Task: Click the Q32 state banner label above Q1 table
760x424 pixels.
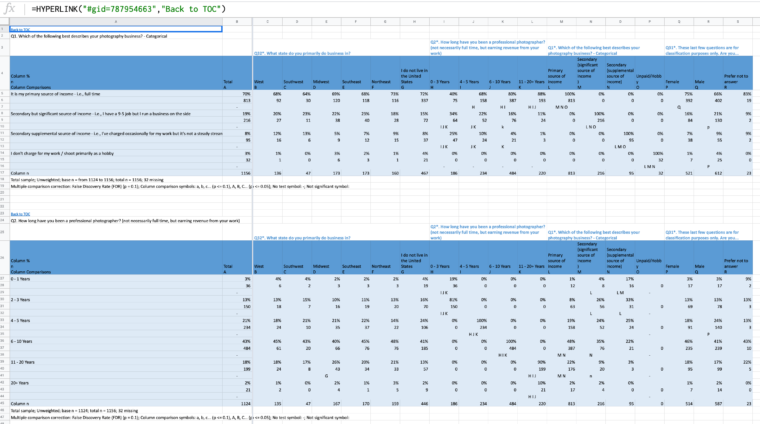Action: pyautogui.click(x=301, y=53)
